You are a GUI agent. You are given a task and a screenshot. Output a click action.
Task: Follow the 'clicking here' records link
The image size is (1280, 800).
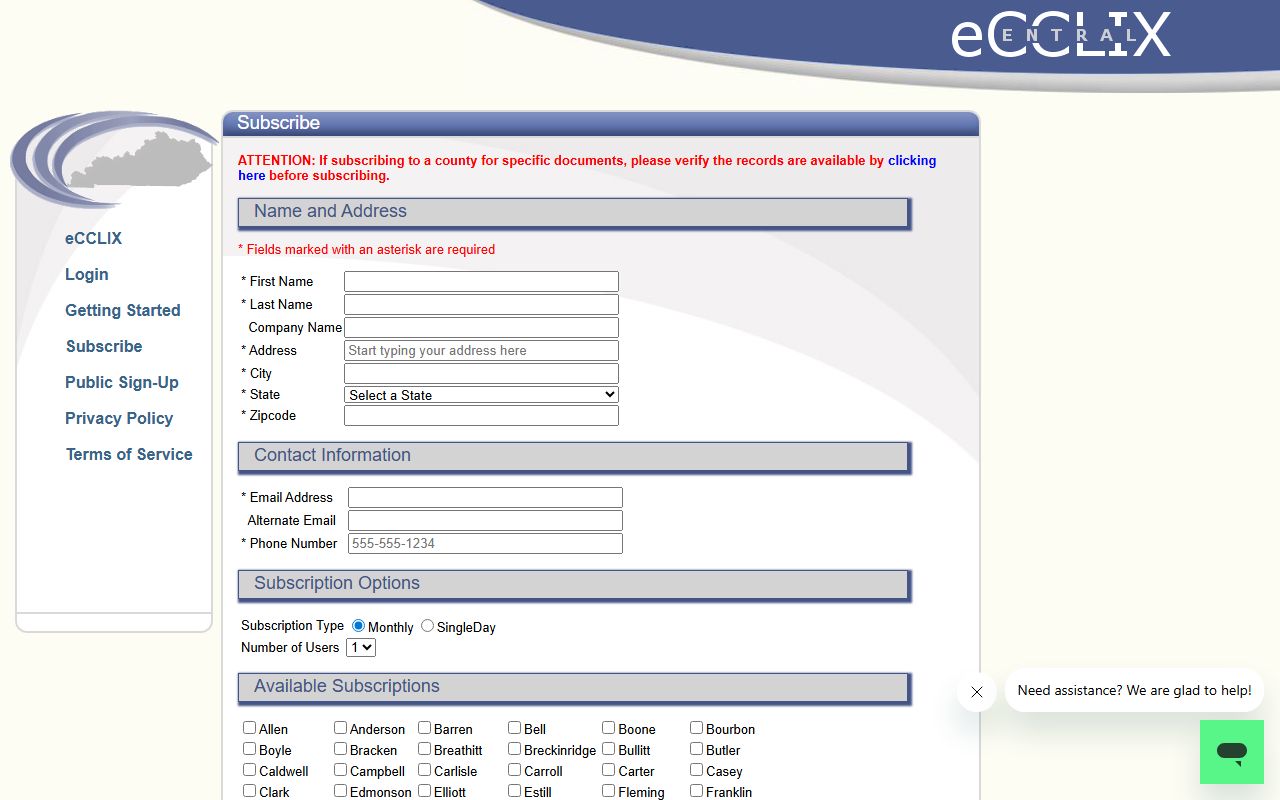click(x=911, y=160)
